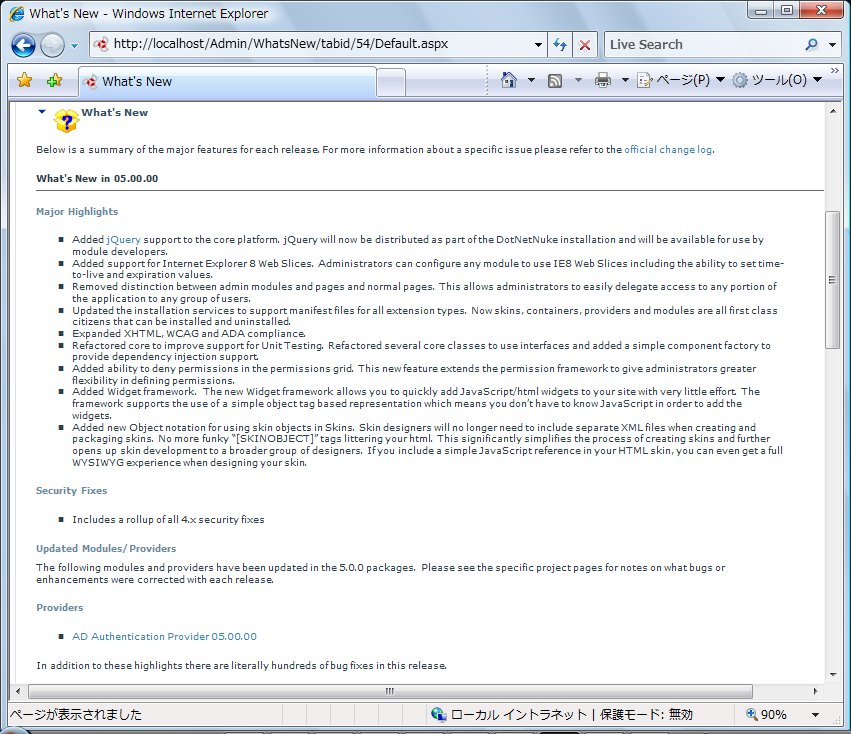Click the Refresh page icon
851x734 pixels.
click(x=560, y=45)
